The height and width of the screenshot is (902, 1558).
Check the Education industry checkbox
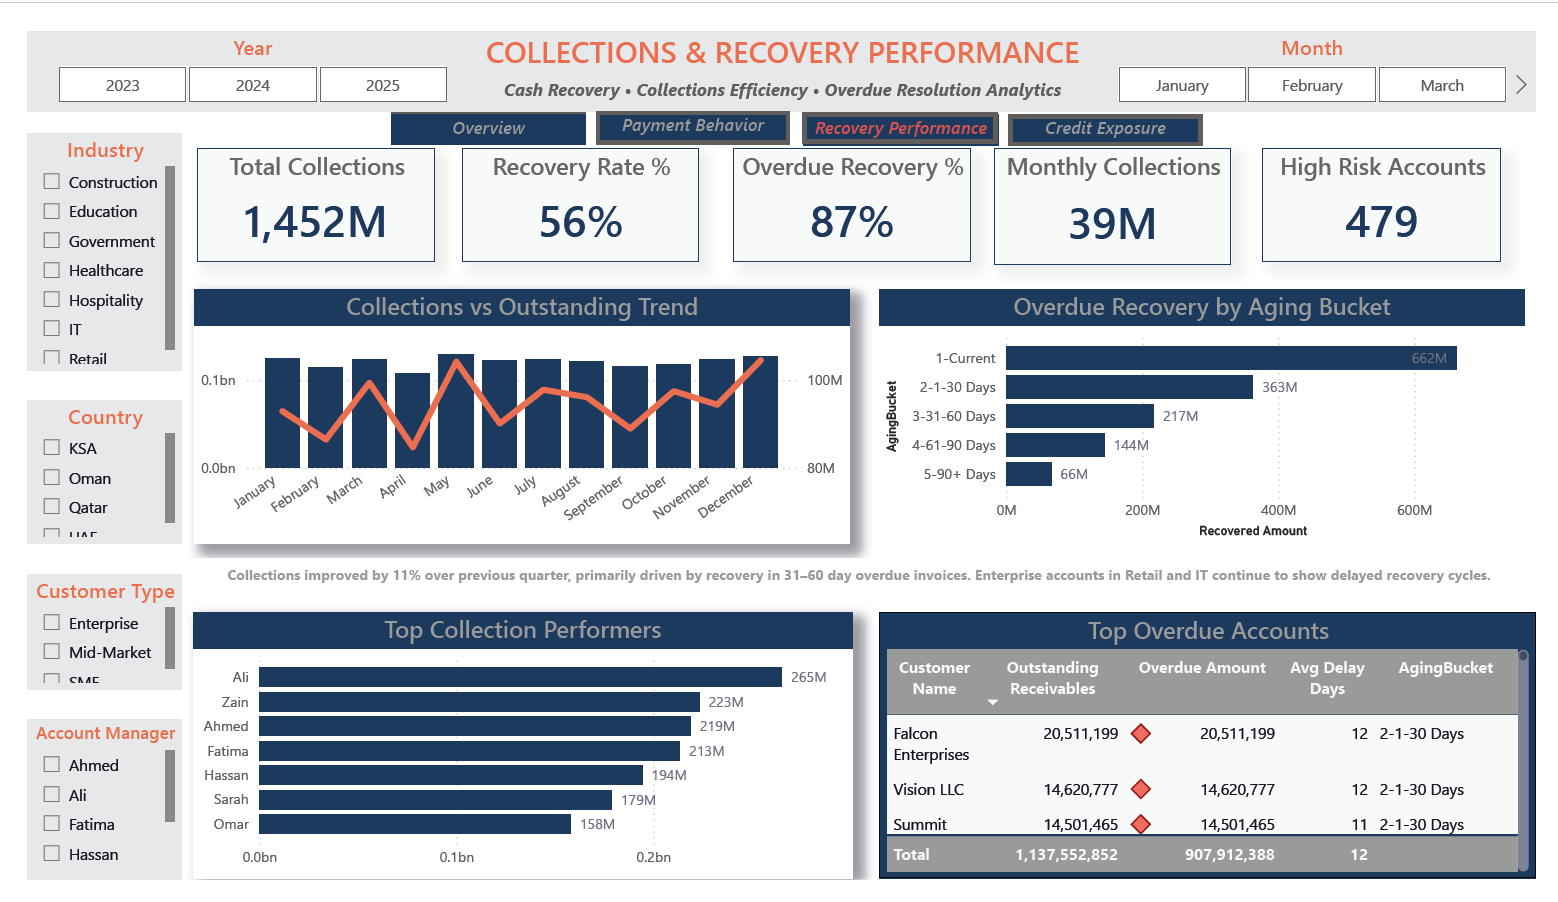pos(52,211)
